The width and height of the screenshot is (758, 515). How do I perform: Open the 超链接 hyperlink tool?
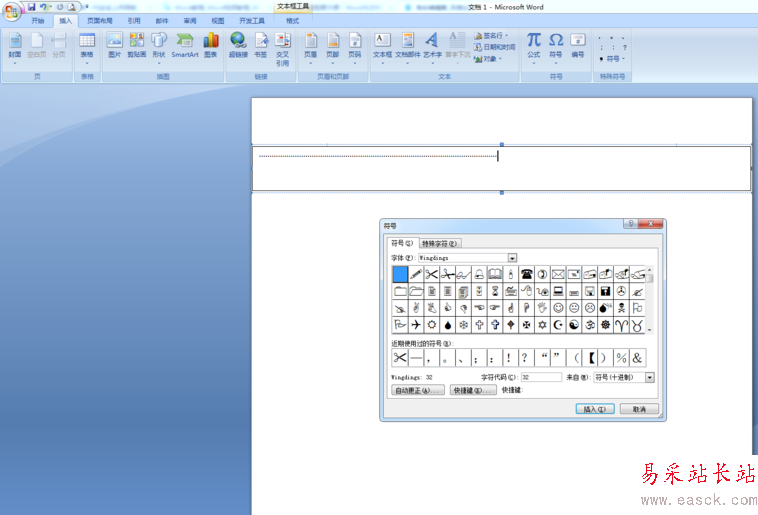click(x=238, y=44)
